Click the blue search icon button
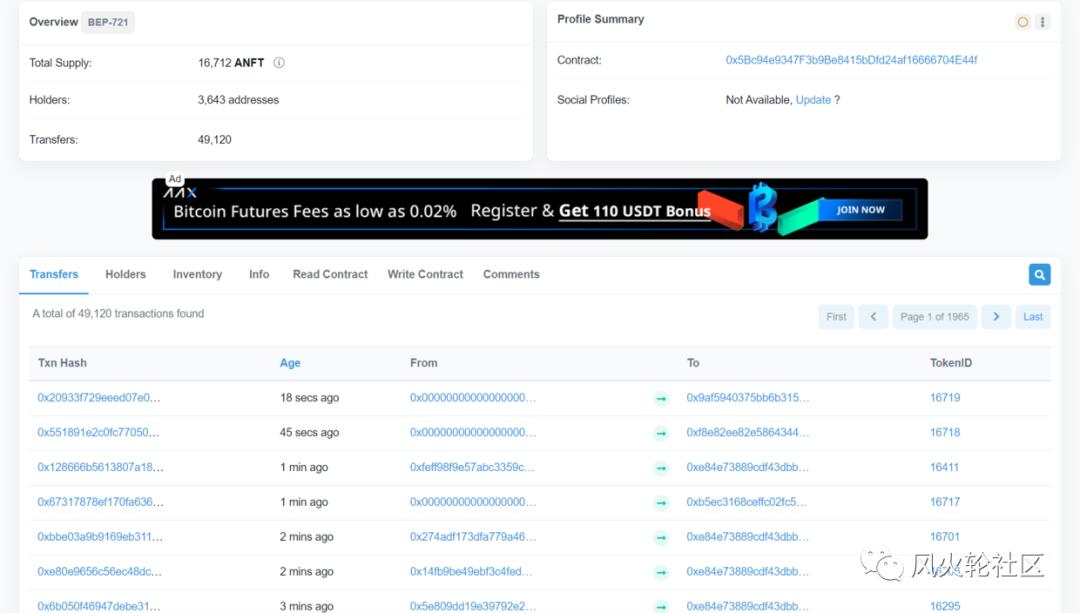Viewport: 1080px width, 613px height. [x=1039, y=275]
